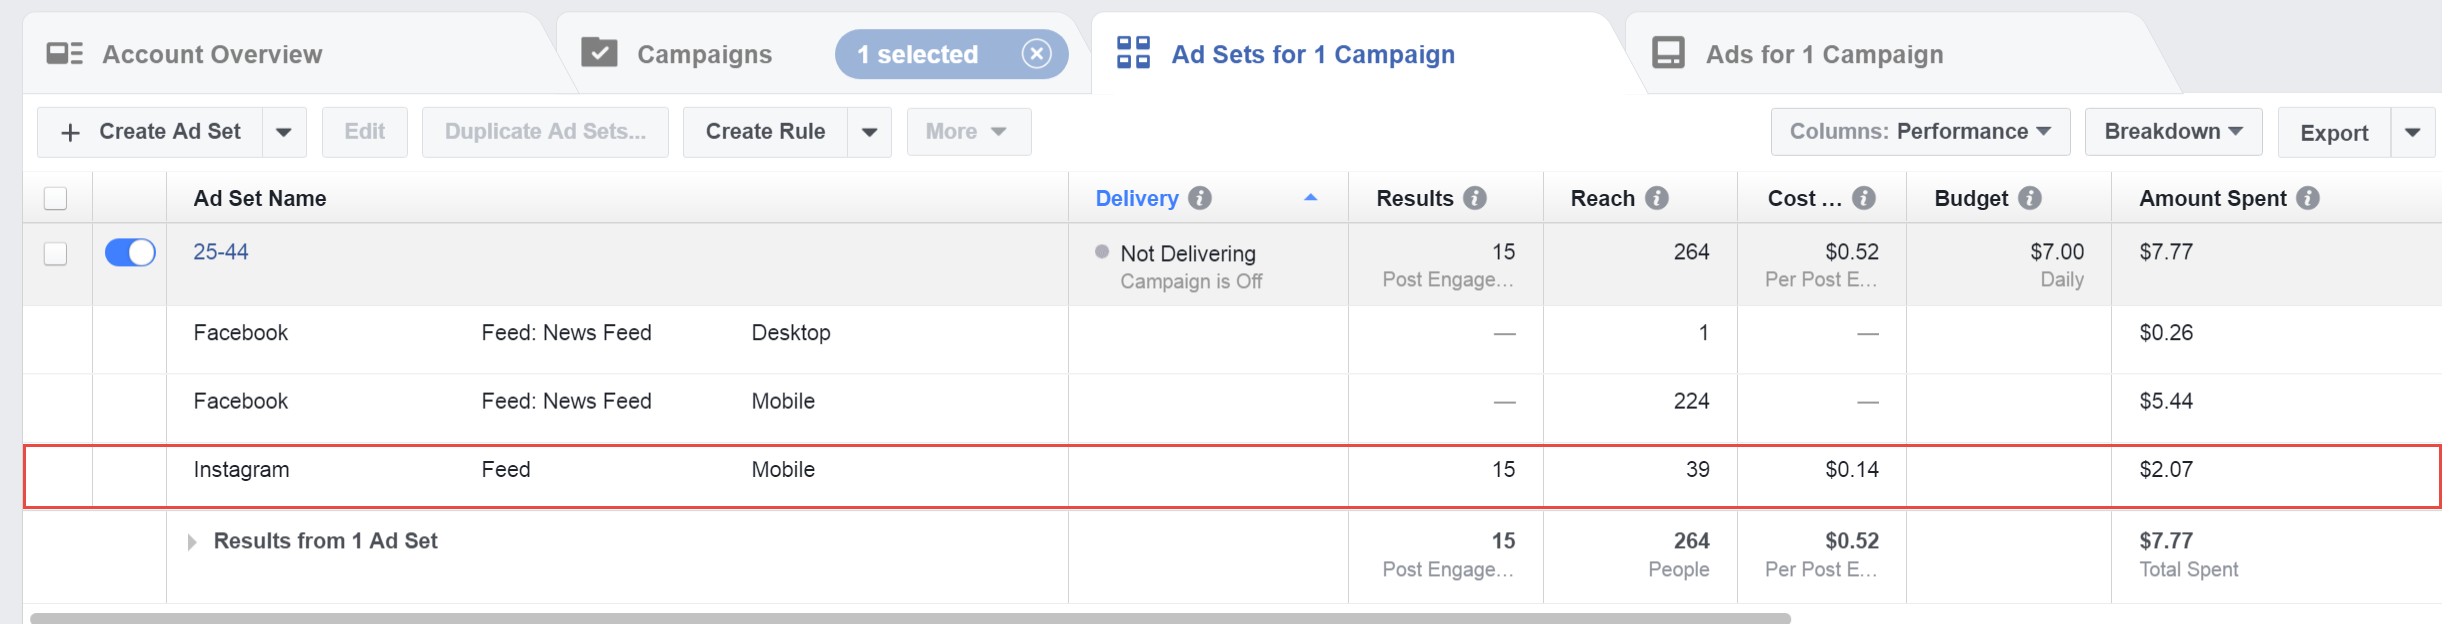Image resolution: width=2442 pixels, height=624 pixels.
Task: Click the $0.14 cost value for Instagram
Action: coord(1852,470)
